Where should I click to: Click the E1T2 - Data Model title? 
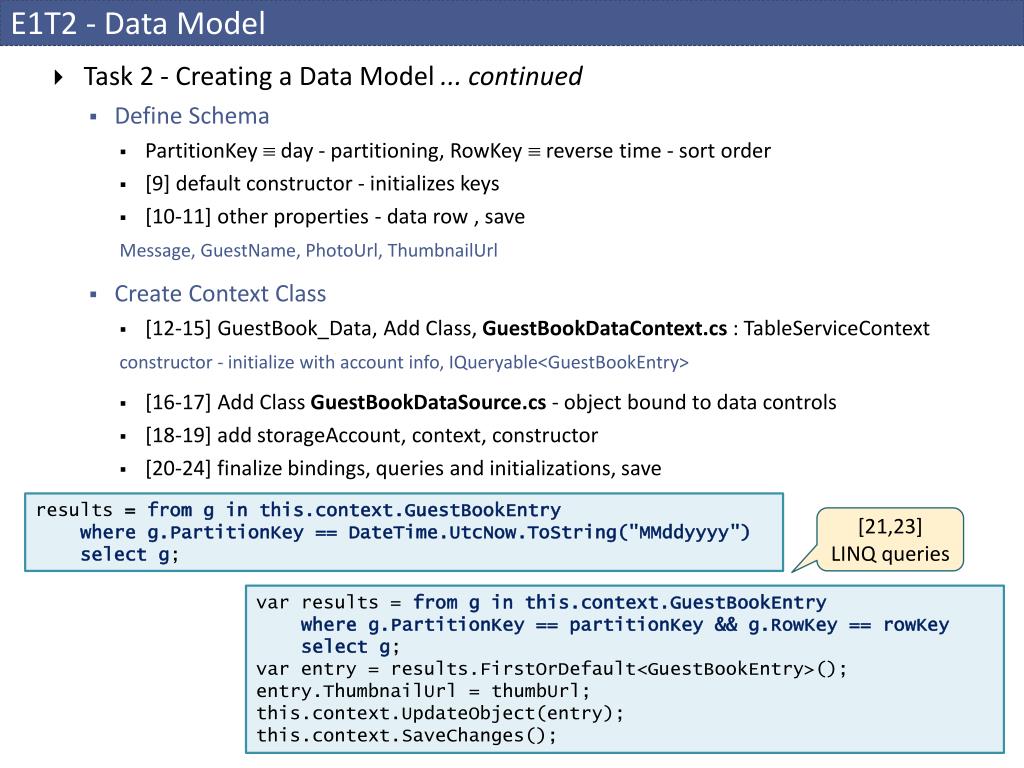[138, 24]
